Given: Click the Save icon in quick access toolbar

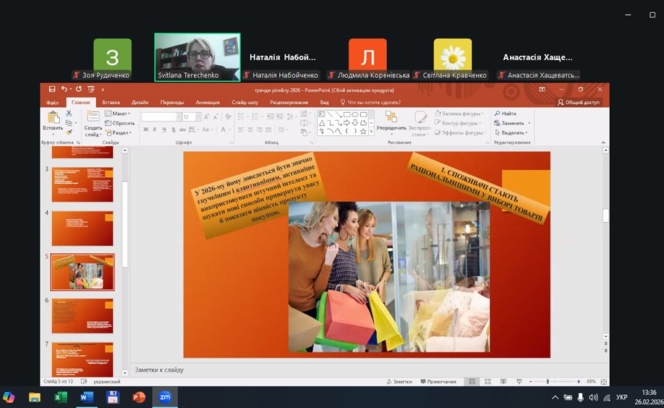Looking at the screenshot, I should point(52,89).
